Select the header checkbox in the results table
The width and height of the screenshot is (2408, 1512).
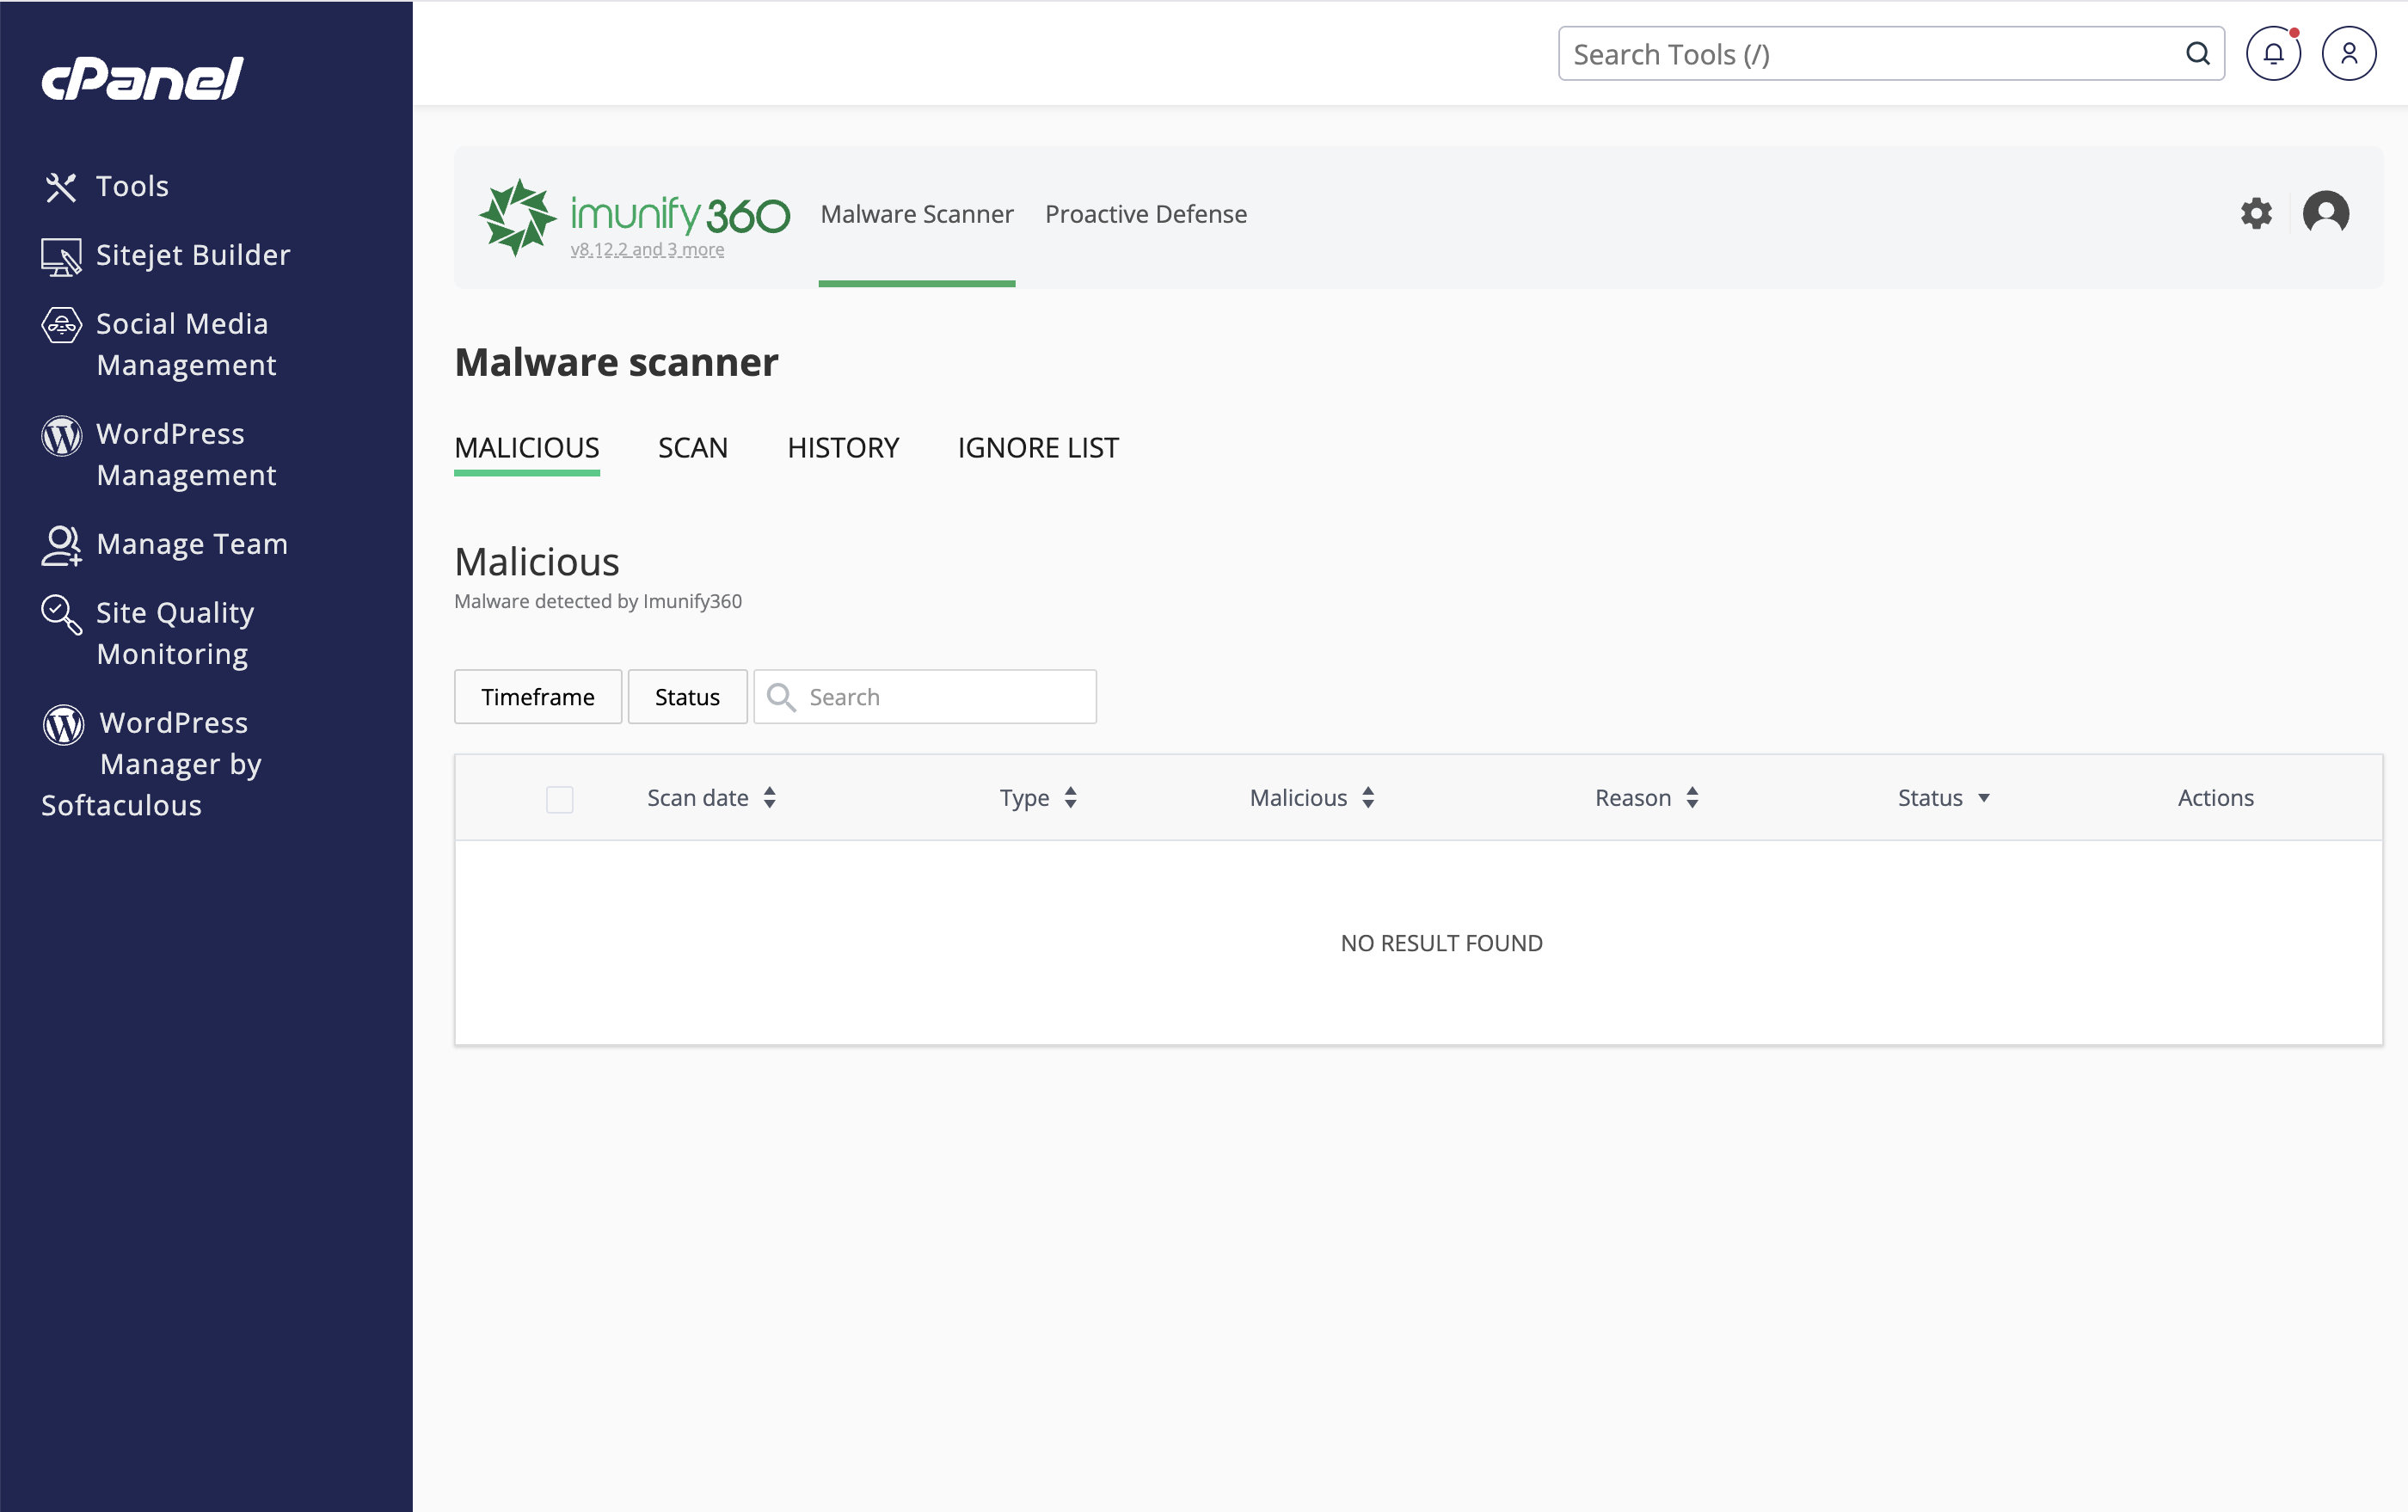click(x=560, y=799)
